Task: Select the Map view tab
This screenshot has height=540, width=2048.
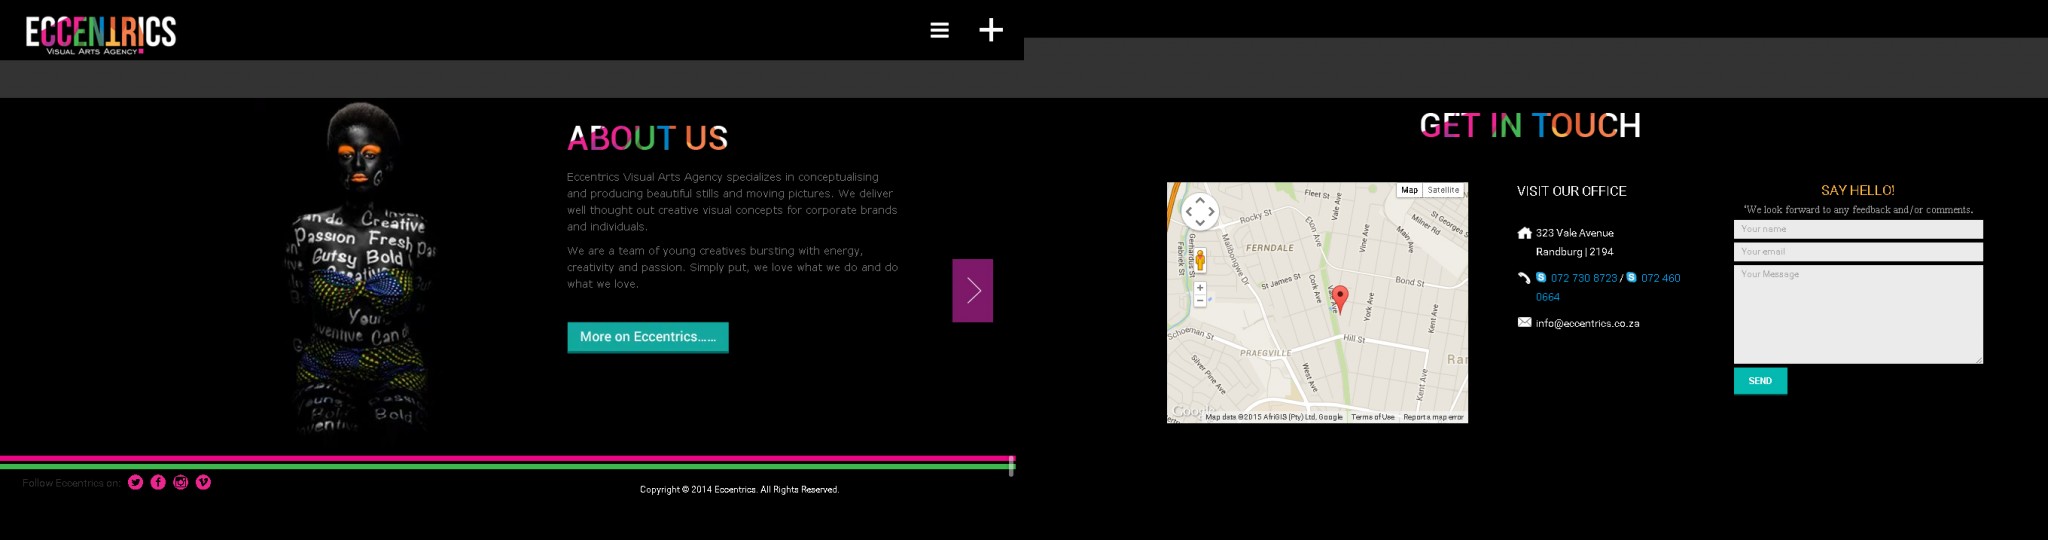Action: (1409, 190)
